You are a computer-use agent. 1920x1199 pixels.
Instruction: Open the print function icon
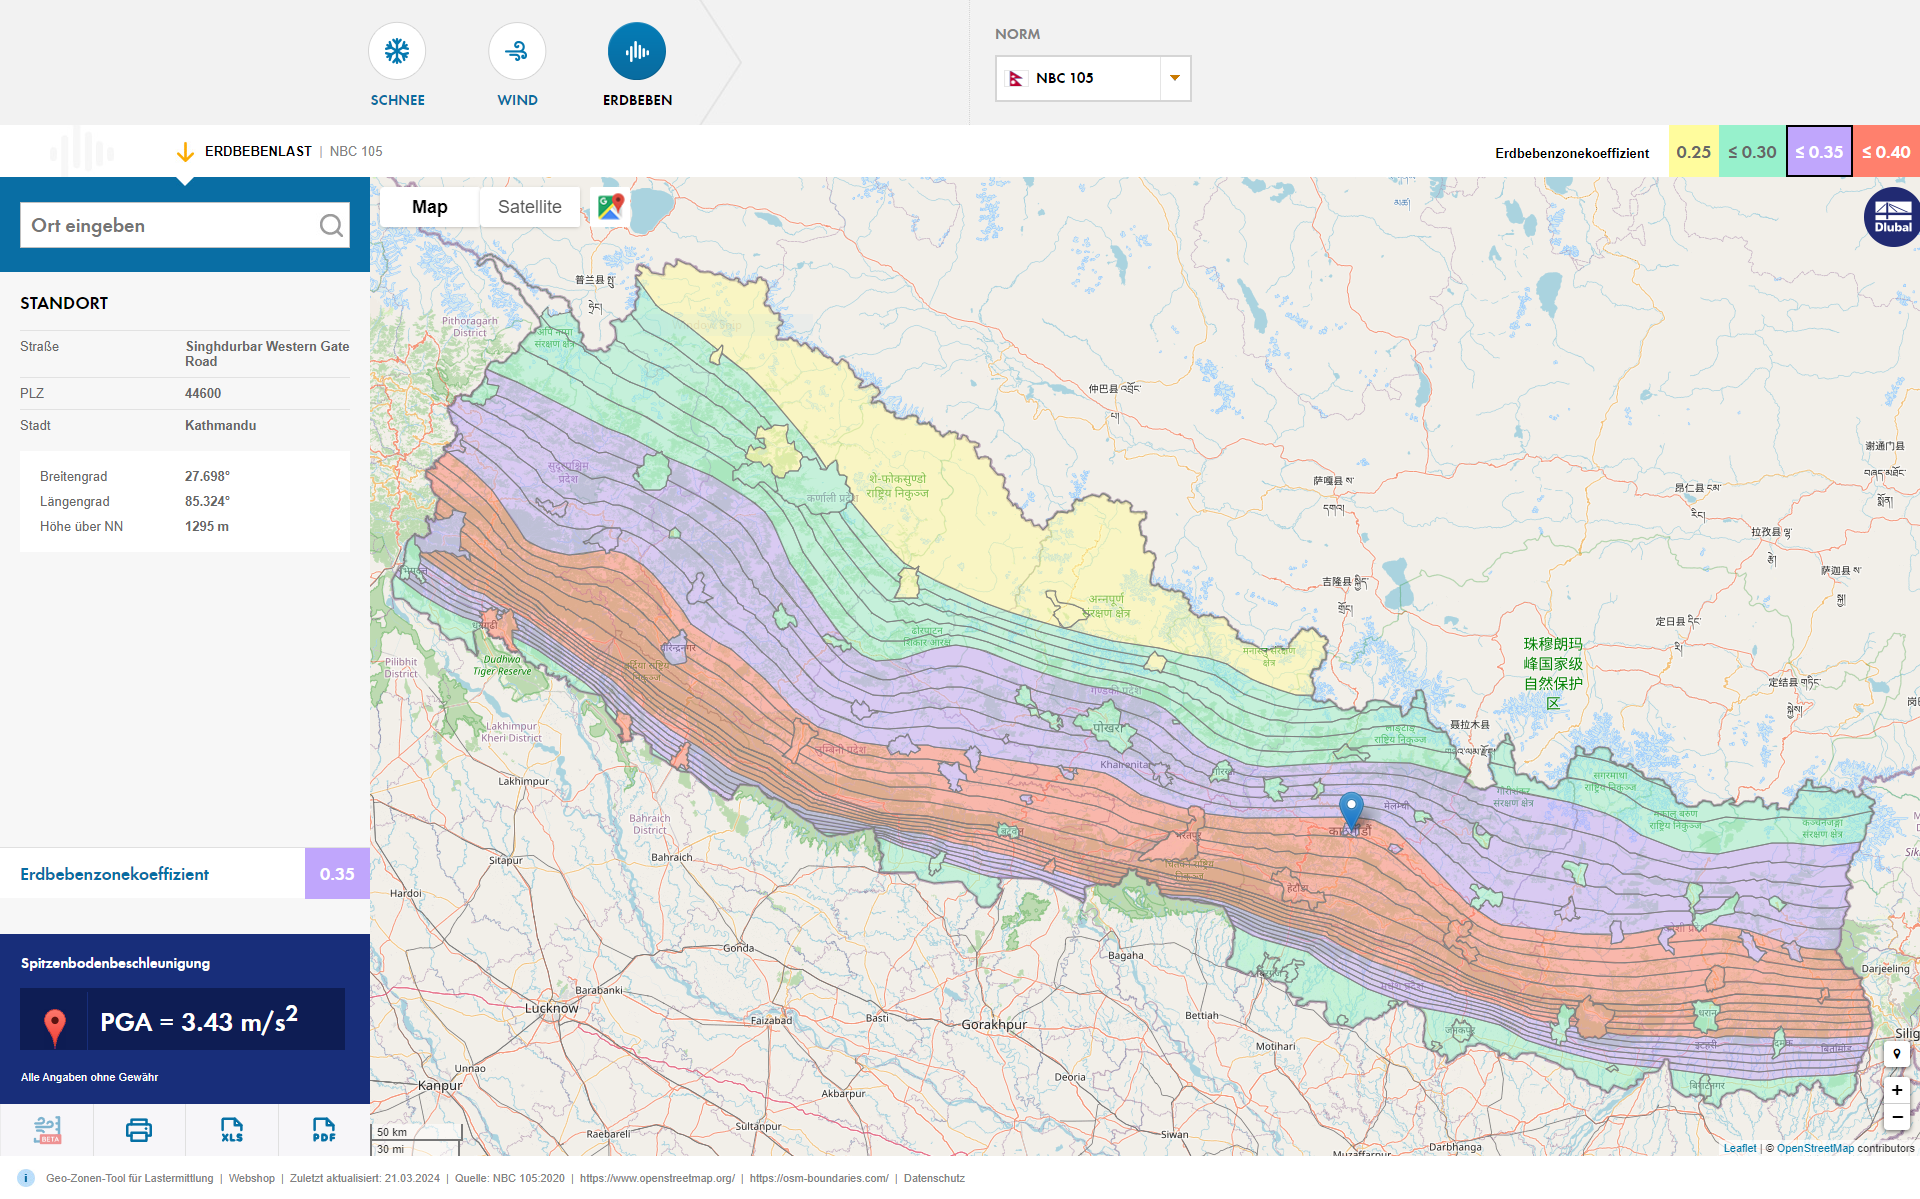[138, 1130]
